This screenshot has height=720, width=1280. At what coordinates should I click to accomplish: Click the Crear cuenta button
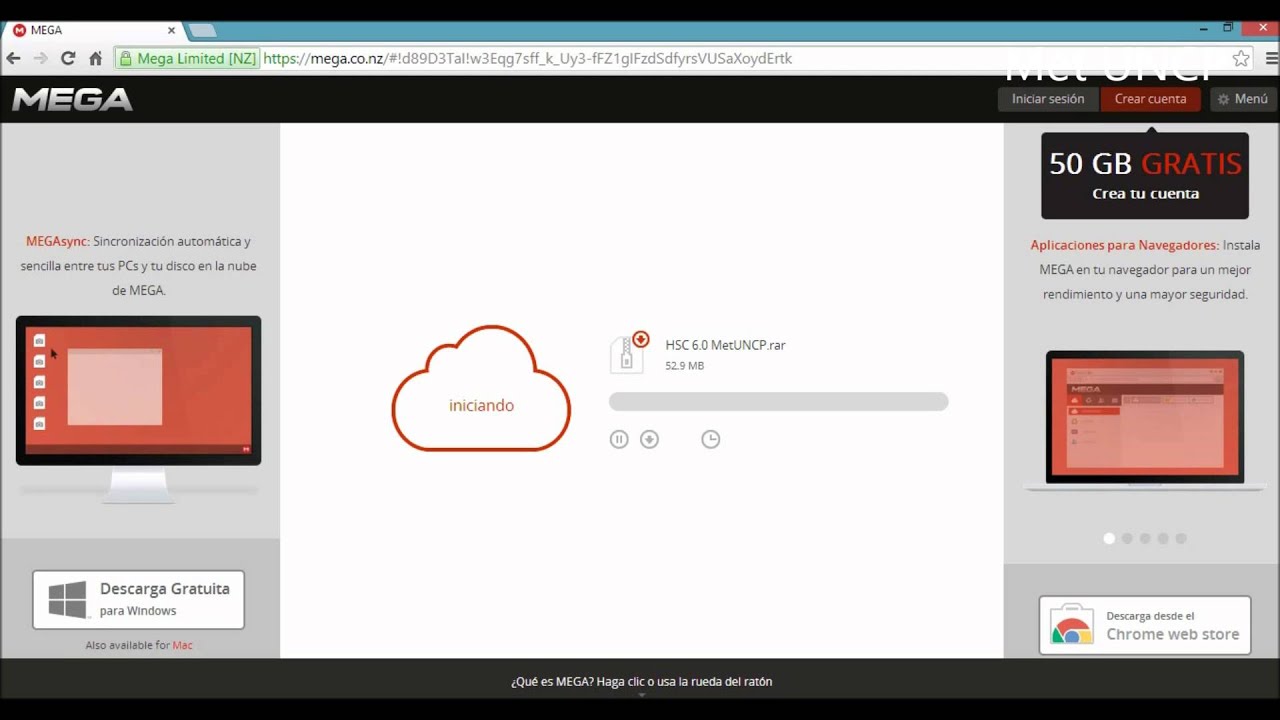point(1150,99)
